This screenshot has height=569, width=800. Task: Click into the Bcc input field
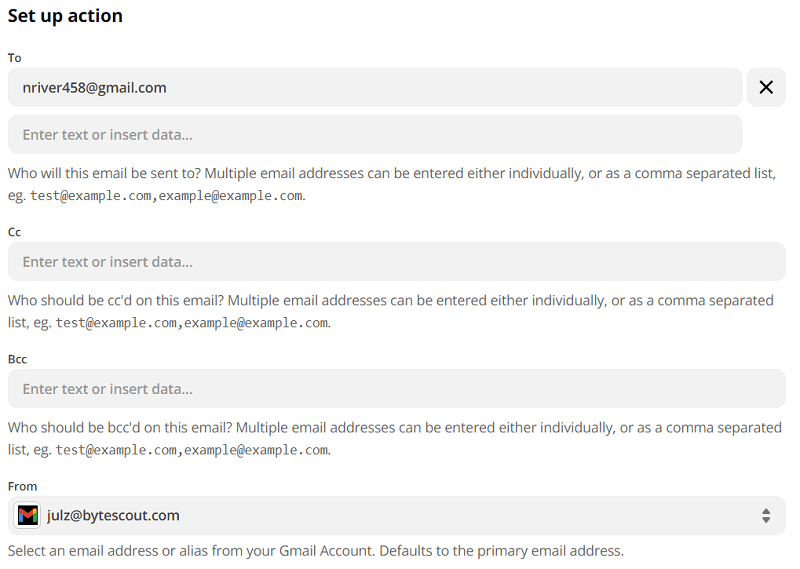pos(396,389)
